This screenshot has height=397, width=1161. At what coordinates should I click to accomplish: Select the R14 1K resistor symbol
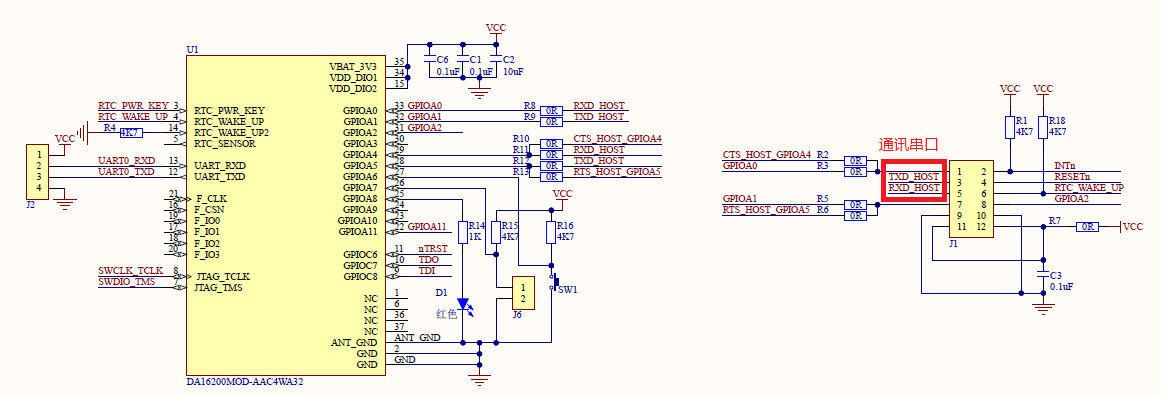click(x=463, y=232)
